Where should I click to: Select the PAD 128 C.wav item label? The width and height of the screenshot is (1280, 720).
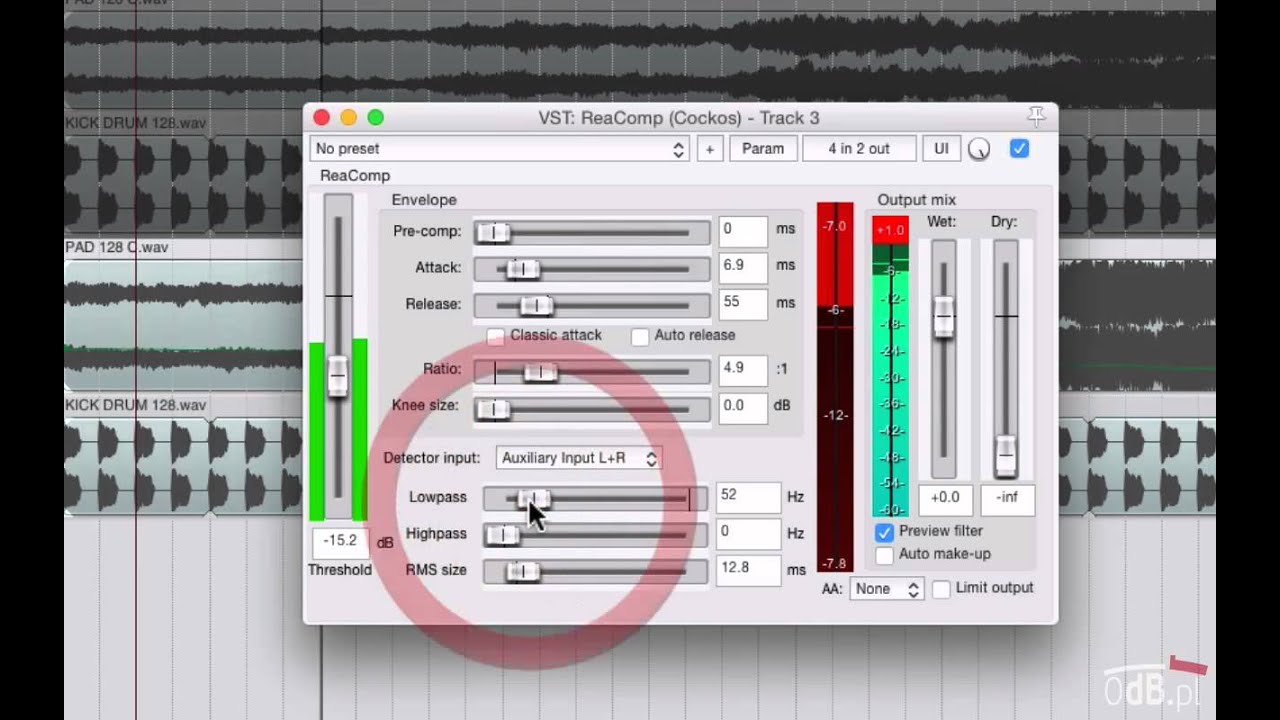click(117, 247)
